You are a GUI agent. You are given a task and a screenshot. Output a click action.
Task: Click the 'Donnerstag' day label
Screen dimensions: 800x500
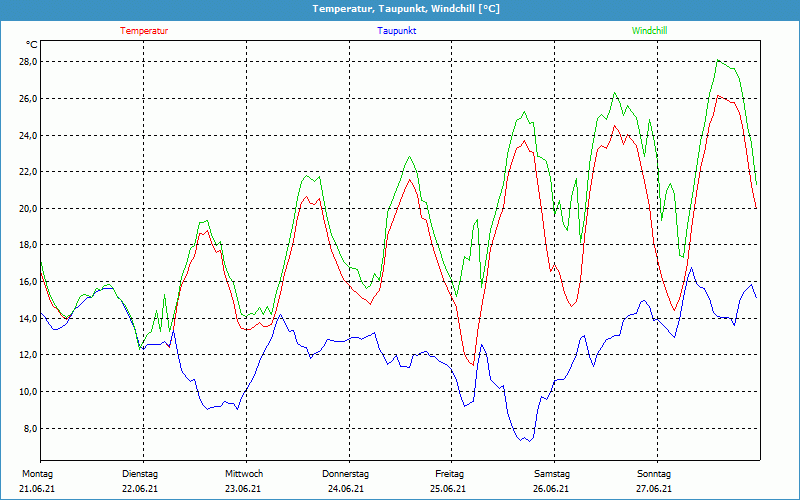[x=345, y=474]
